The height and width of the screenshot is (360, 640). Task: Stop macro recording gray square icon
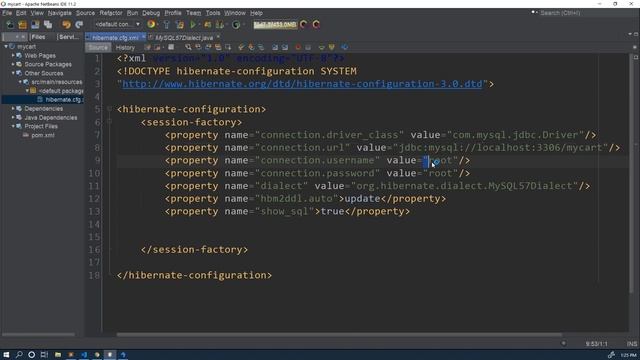[x=308, y=47]
